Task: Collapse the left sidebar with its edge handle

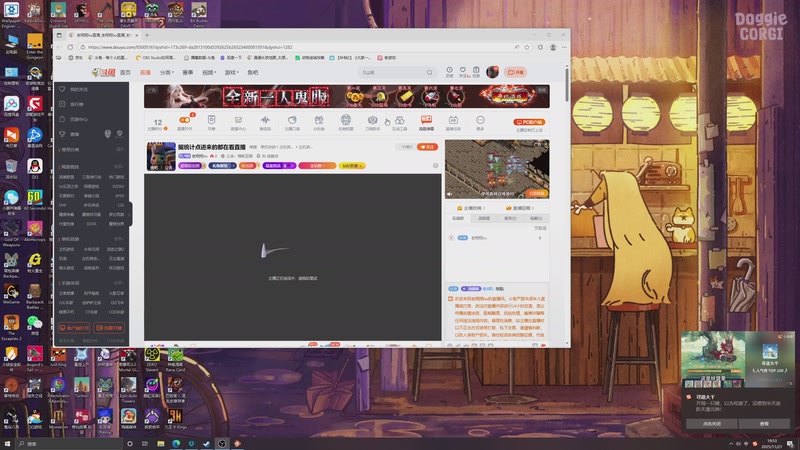Action: pos(131,214)
